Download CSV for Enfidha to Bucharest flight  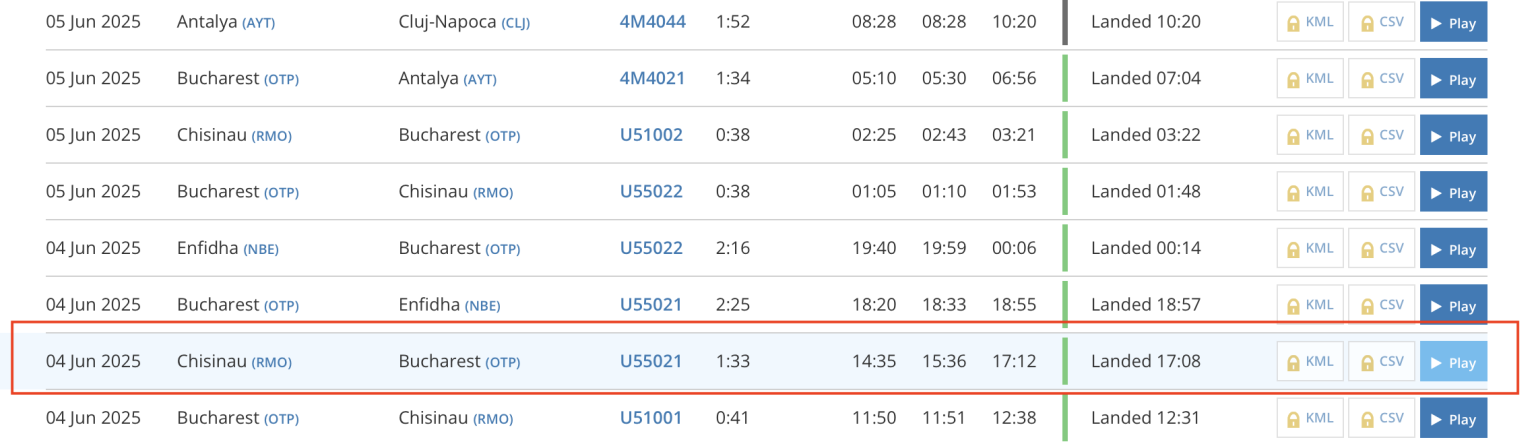coord(1381,249)
